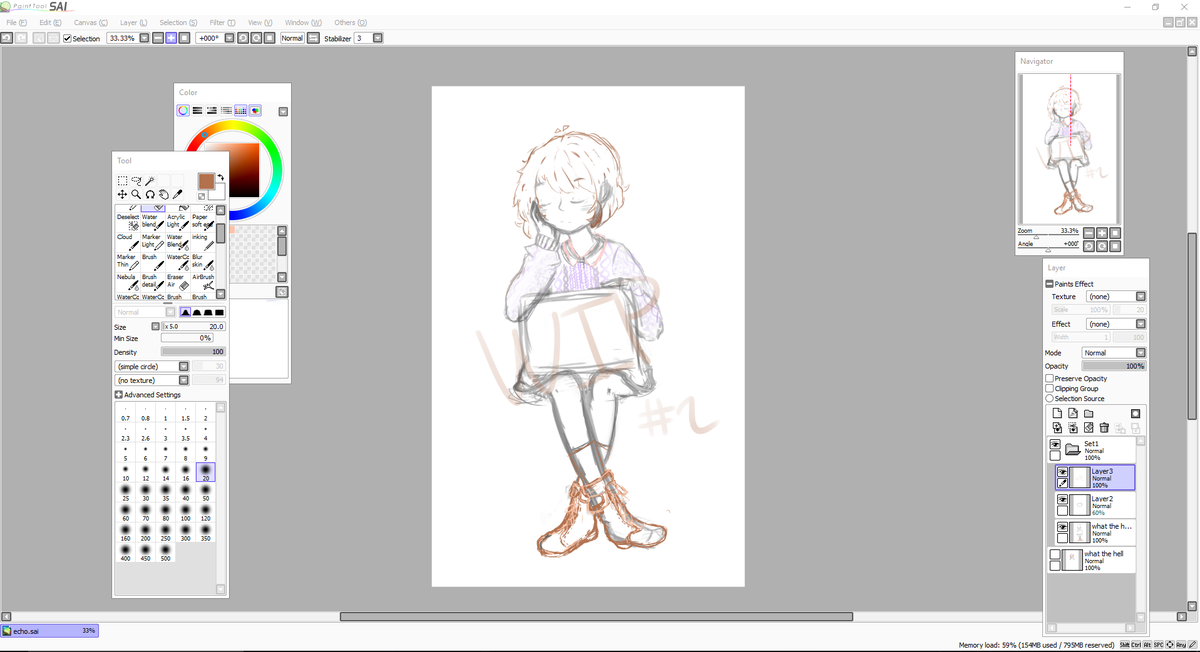Open the layer blending Mode dropdown
The image size is (1200, 652).
tap(1141, 353)
